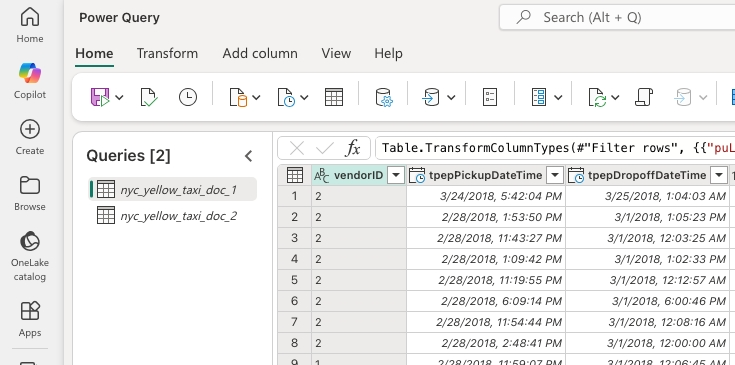Open the tpepPickupDateTime filter dropdown

click(x=555, y=175)
